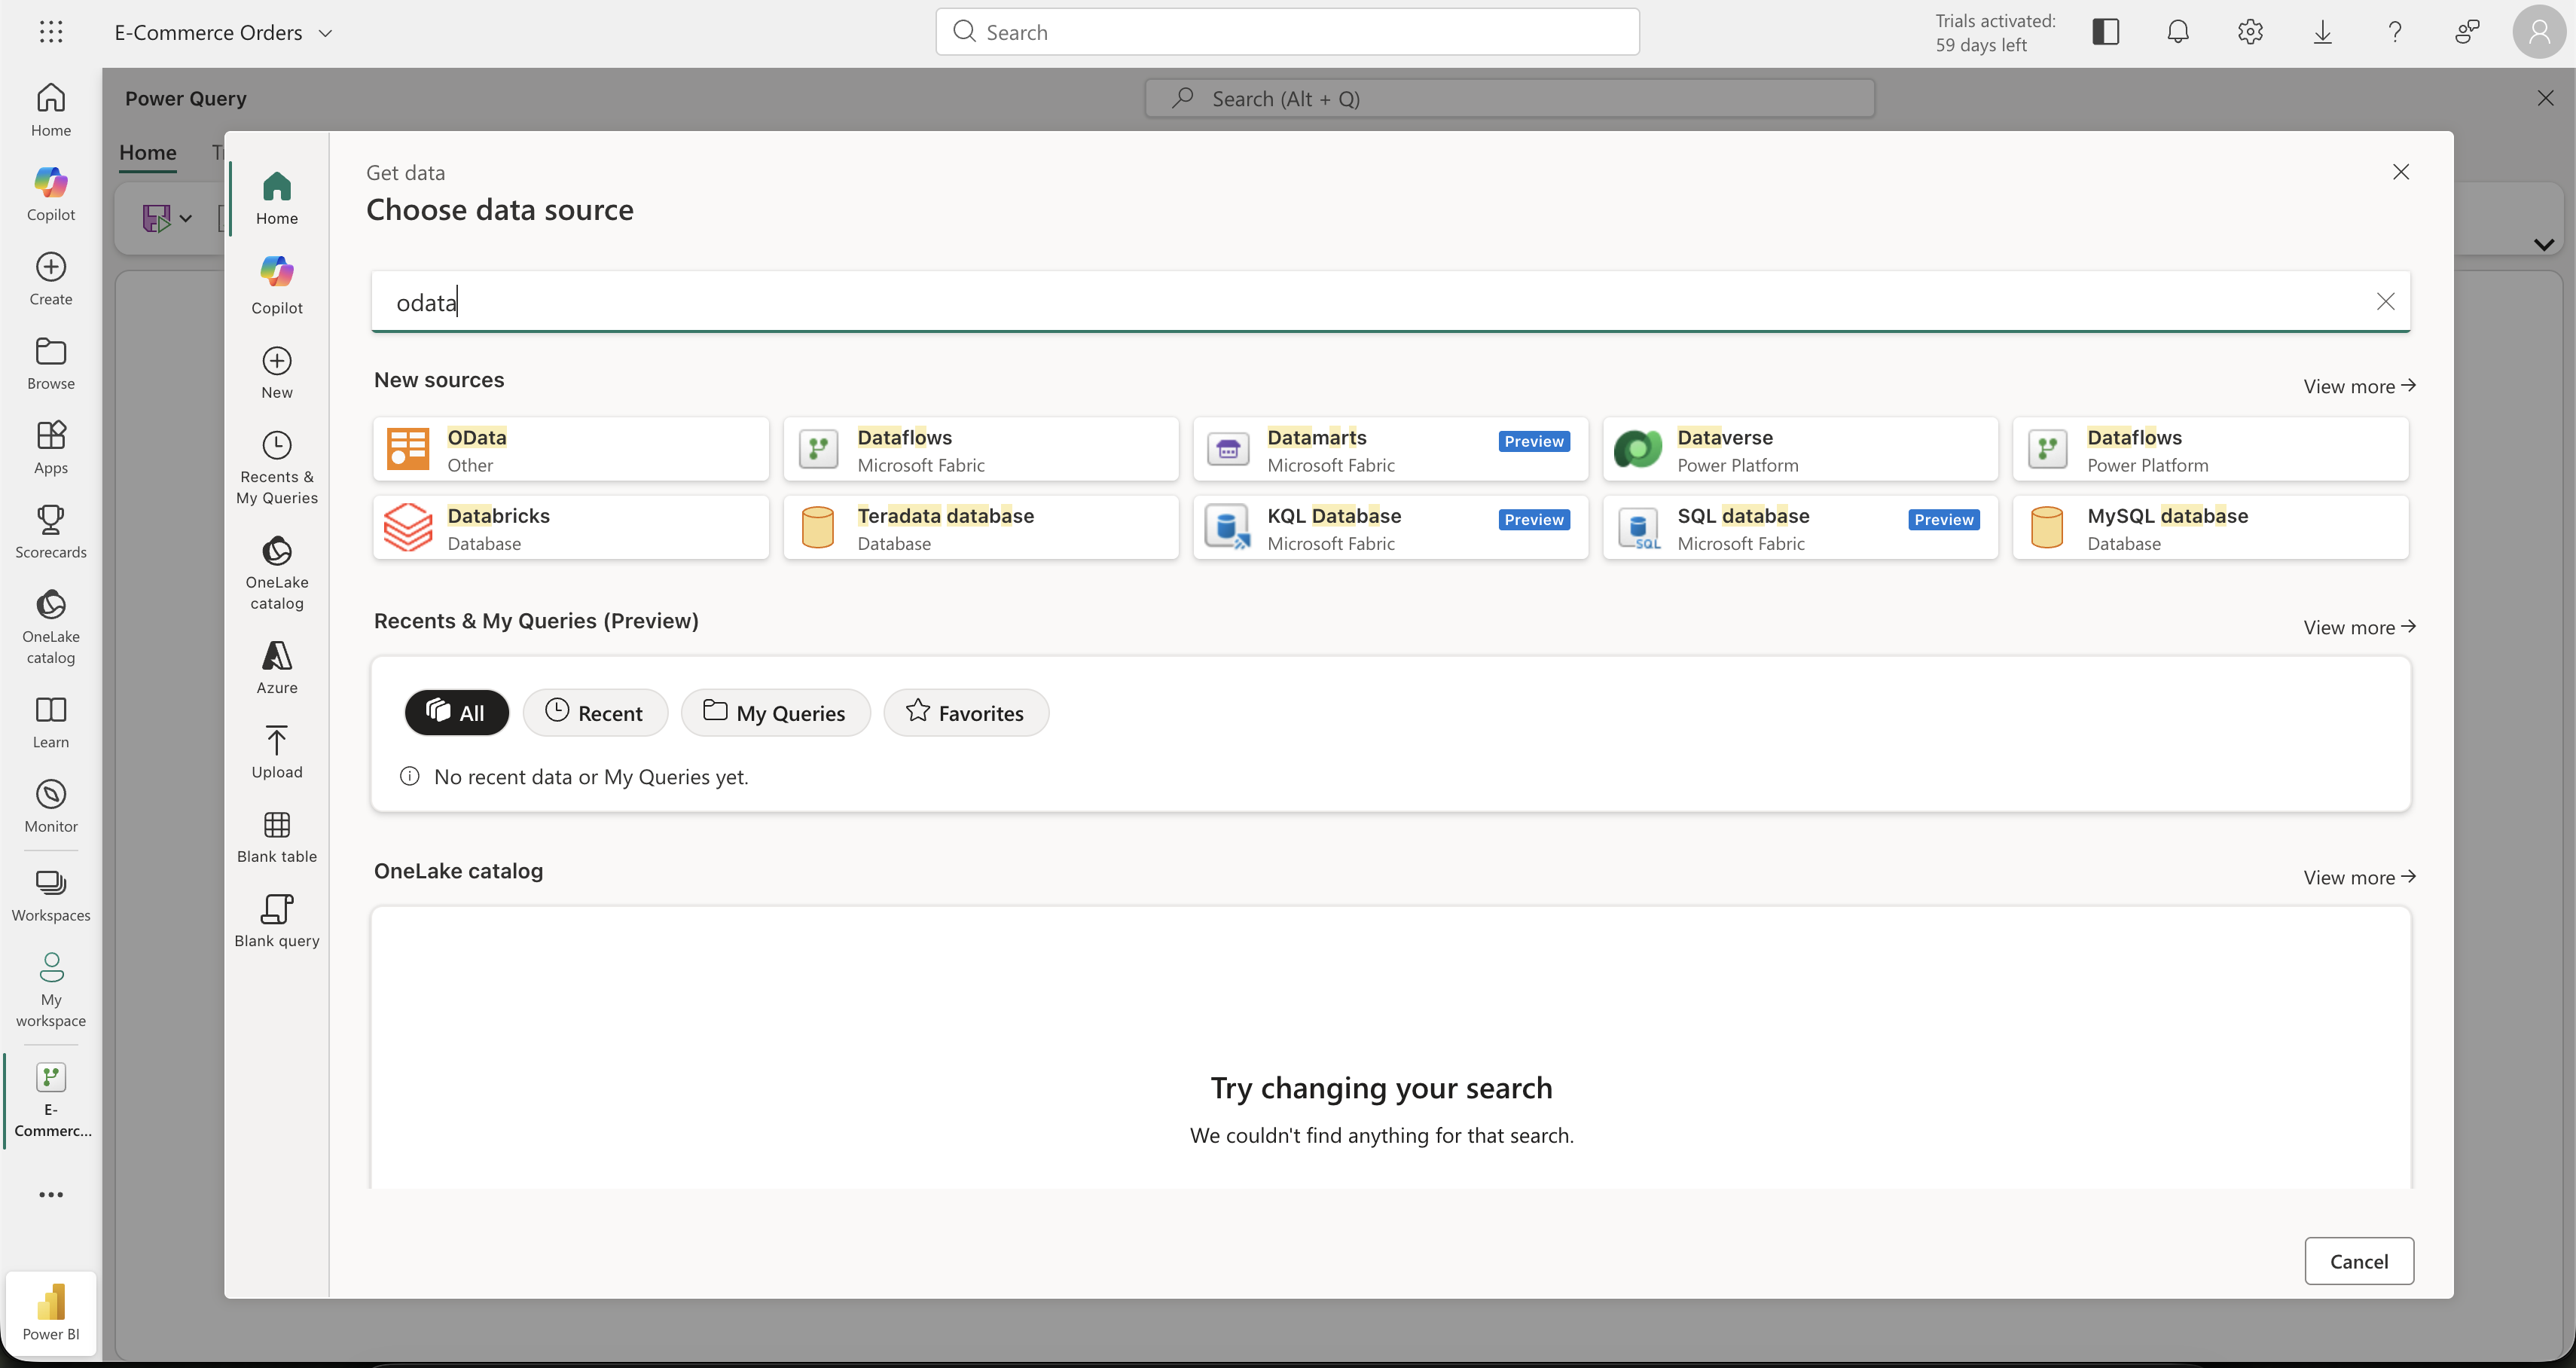Click the top Search box
2576x1368 pixels.
[x=1287, y=32]
